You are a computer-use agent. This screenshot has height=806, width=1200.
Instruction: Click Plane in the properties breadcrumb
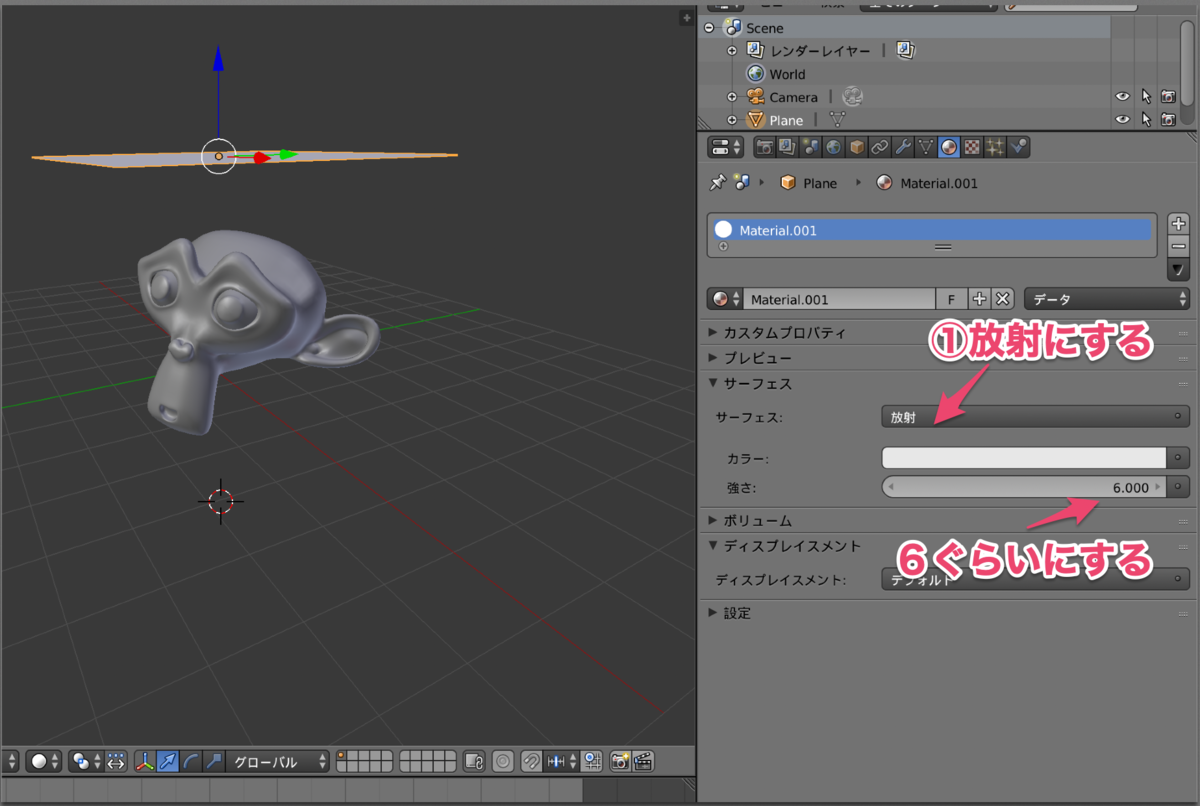pos(820,183)
